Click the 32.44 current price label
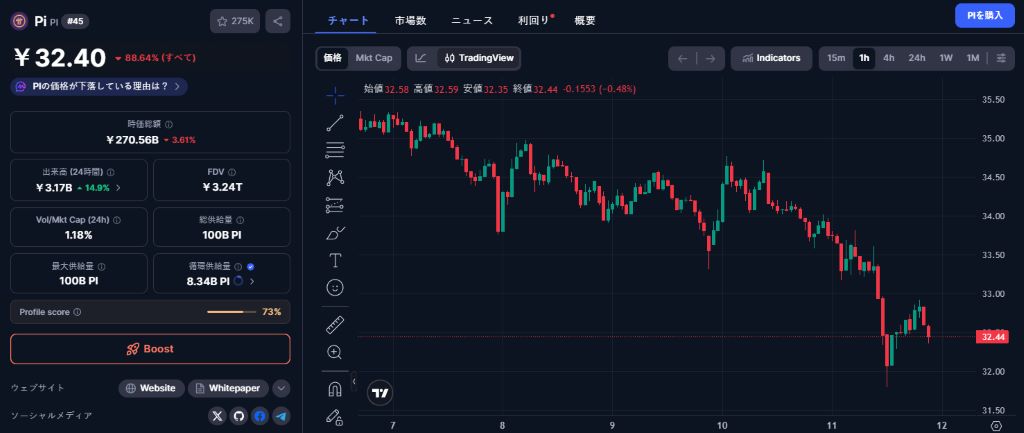Image resolution: width=1024 pixels, height=433 pixels. [992, 337]
